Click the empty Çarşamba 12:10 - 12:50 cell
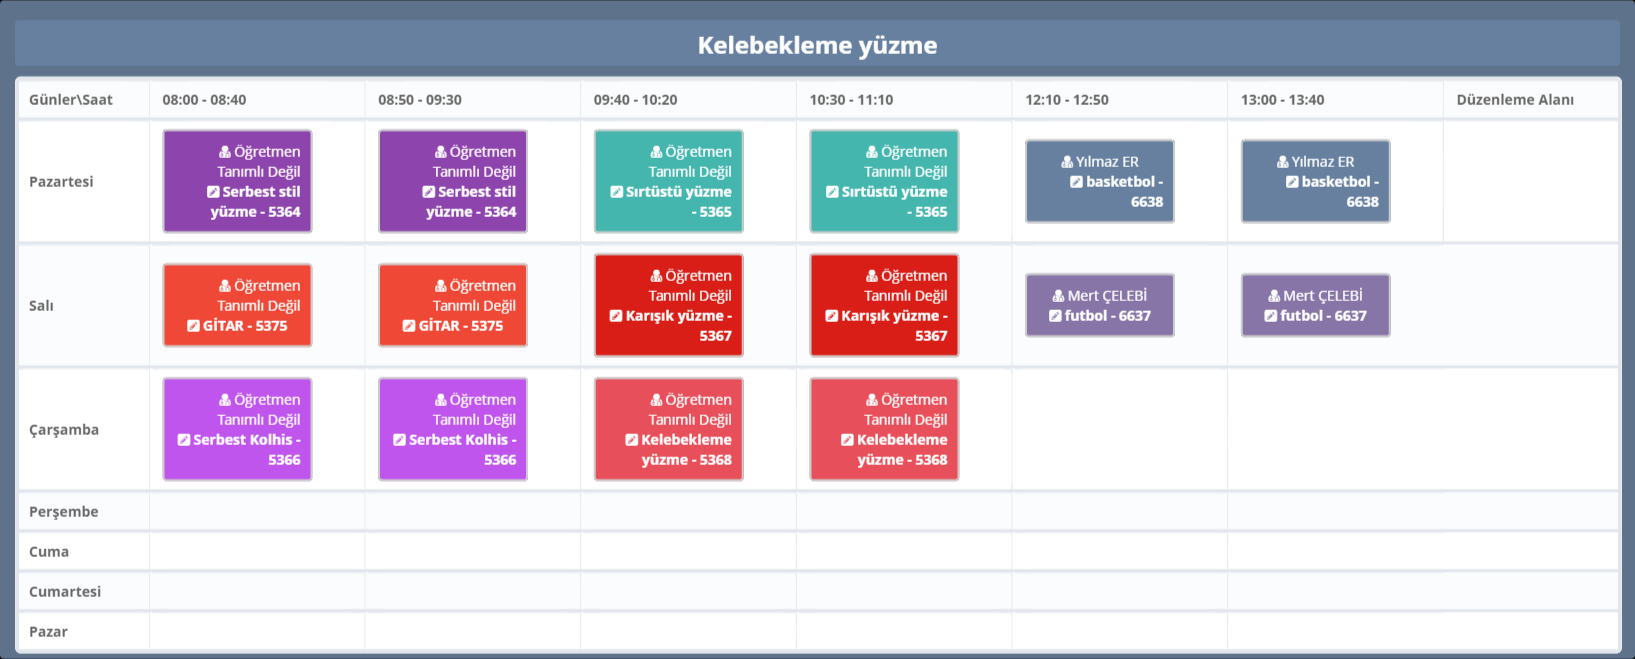 (x=1119, y=429)
